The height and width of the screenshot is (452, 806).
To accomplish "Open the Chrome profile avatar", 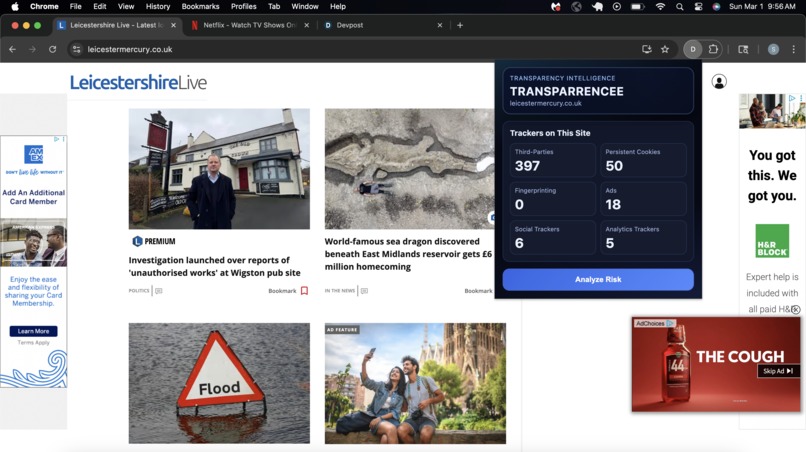I will click(773, 49).
